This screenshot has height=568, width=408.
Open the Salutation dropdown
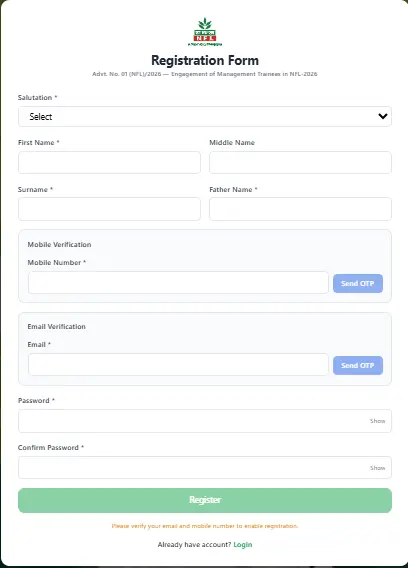[205, 117]
